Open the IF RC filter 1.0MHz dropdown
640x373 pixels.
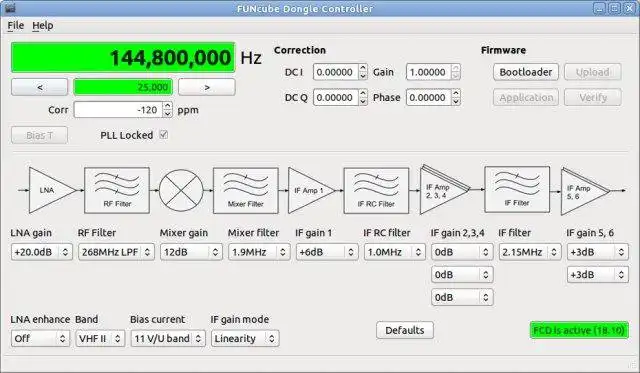[x=395, y=252]
